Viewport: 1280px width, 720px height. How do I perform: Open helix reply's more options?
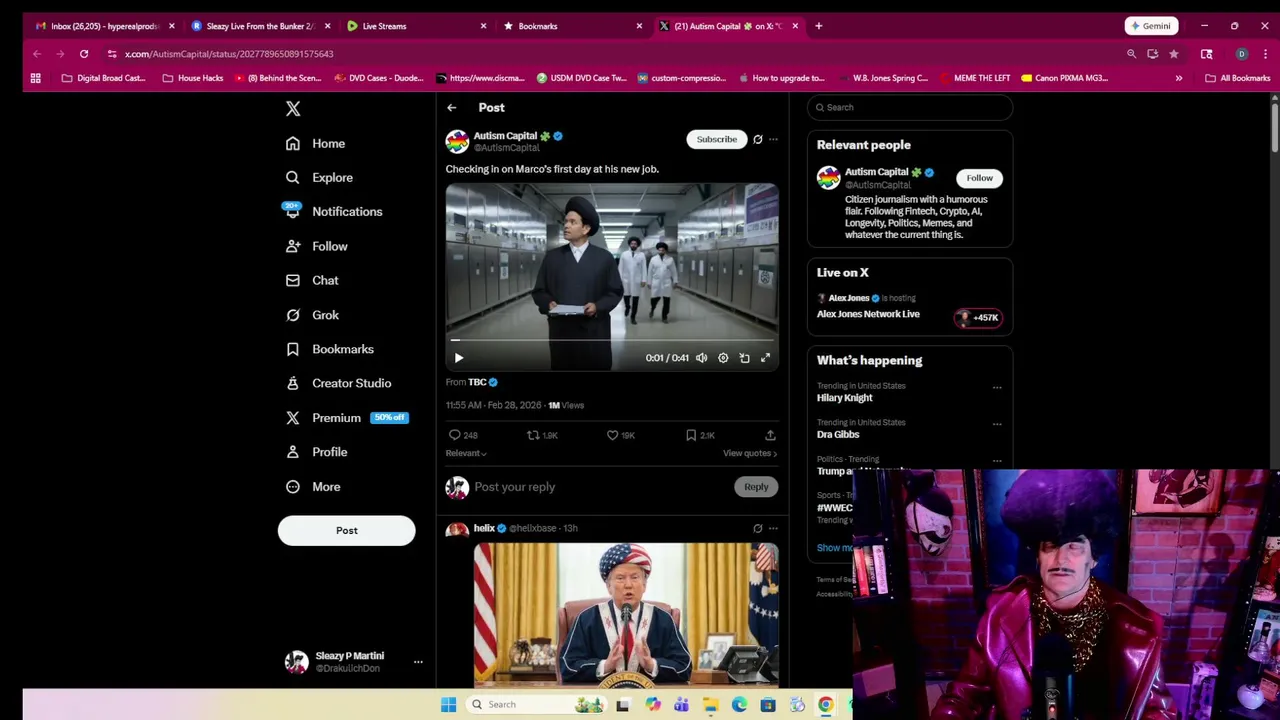tap(773, 528)
